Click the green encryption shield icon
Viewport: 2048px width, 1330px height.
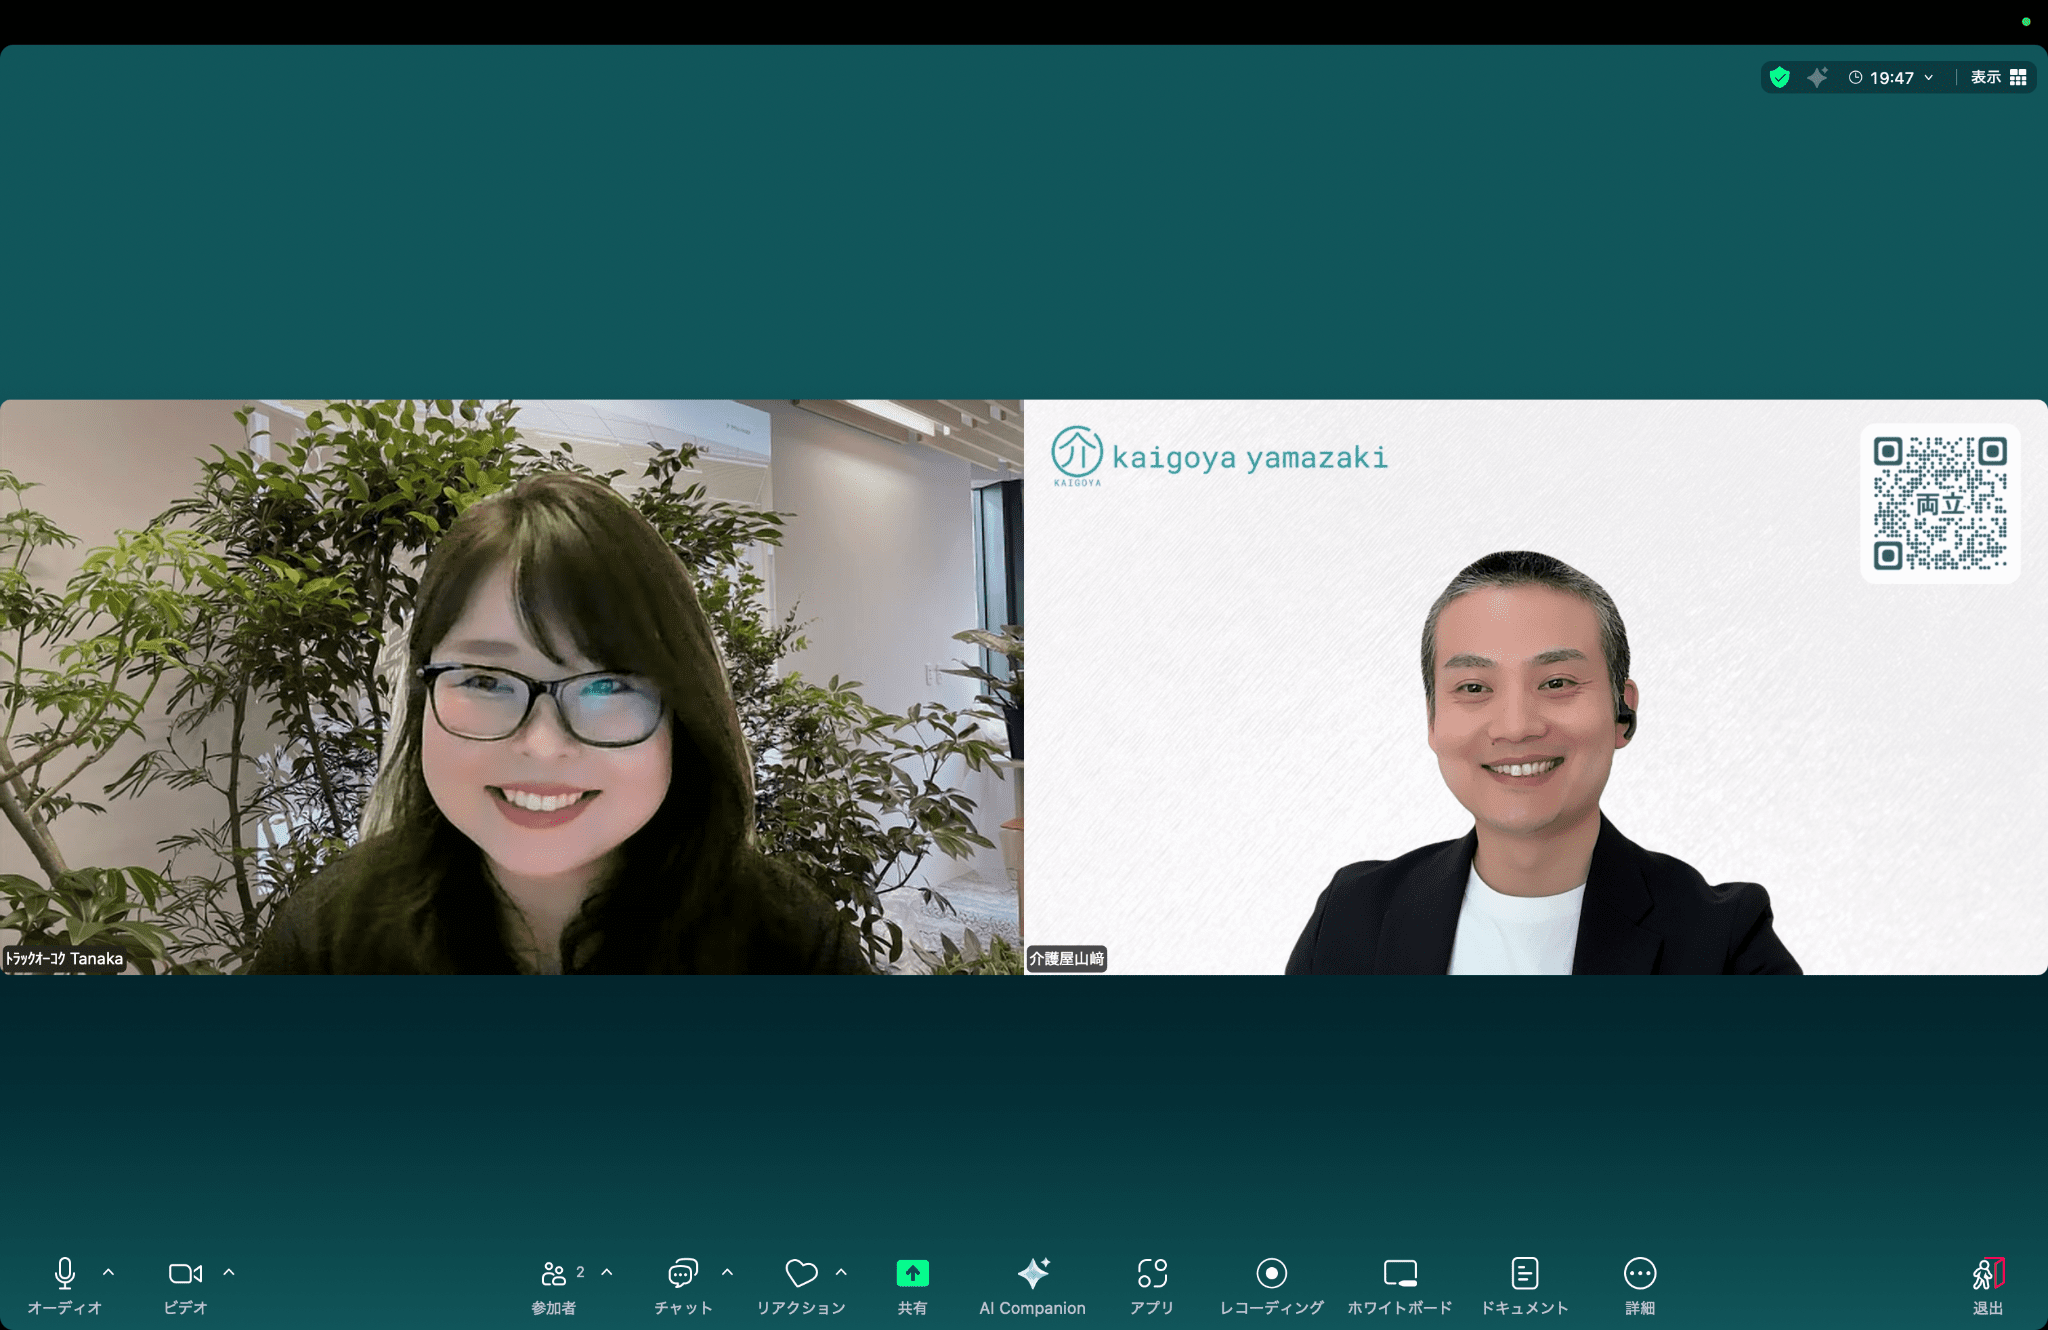(x=1780, y=77)
